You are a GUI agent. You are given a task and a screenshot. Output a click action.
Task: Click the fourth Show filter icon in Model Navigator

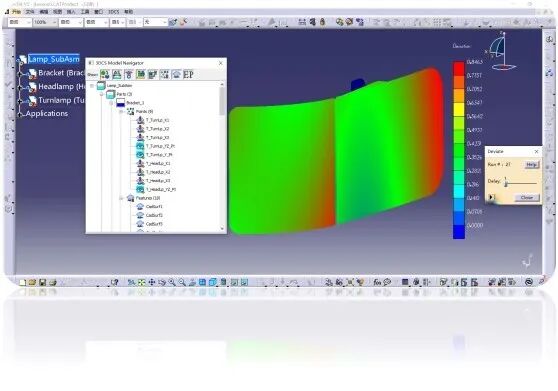click(x=141, y=74)
